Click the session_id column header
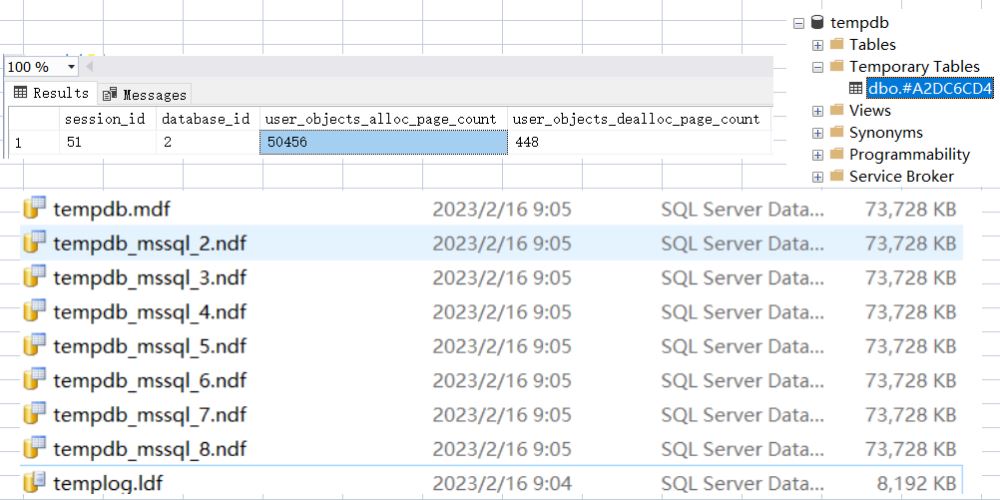1000x500 pixels. coord(105,119)
